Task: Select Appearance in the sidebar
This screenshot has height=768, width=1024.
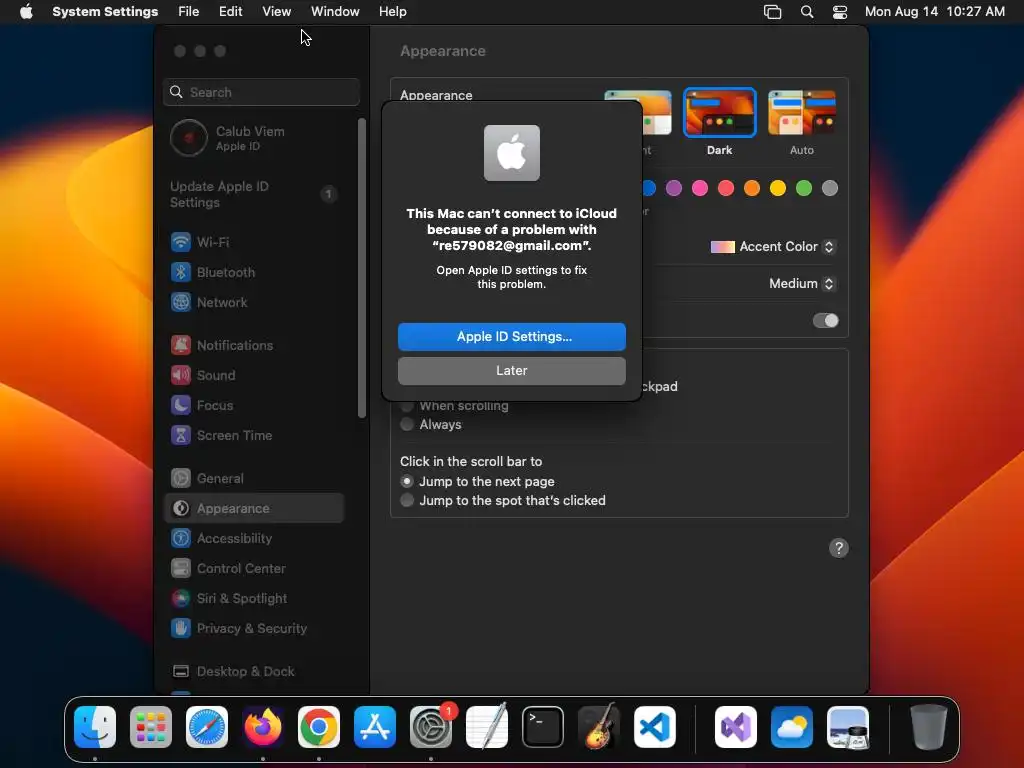Action: [x=253, y=508]
